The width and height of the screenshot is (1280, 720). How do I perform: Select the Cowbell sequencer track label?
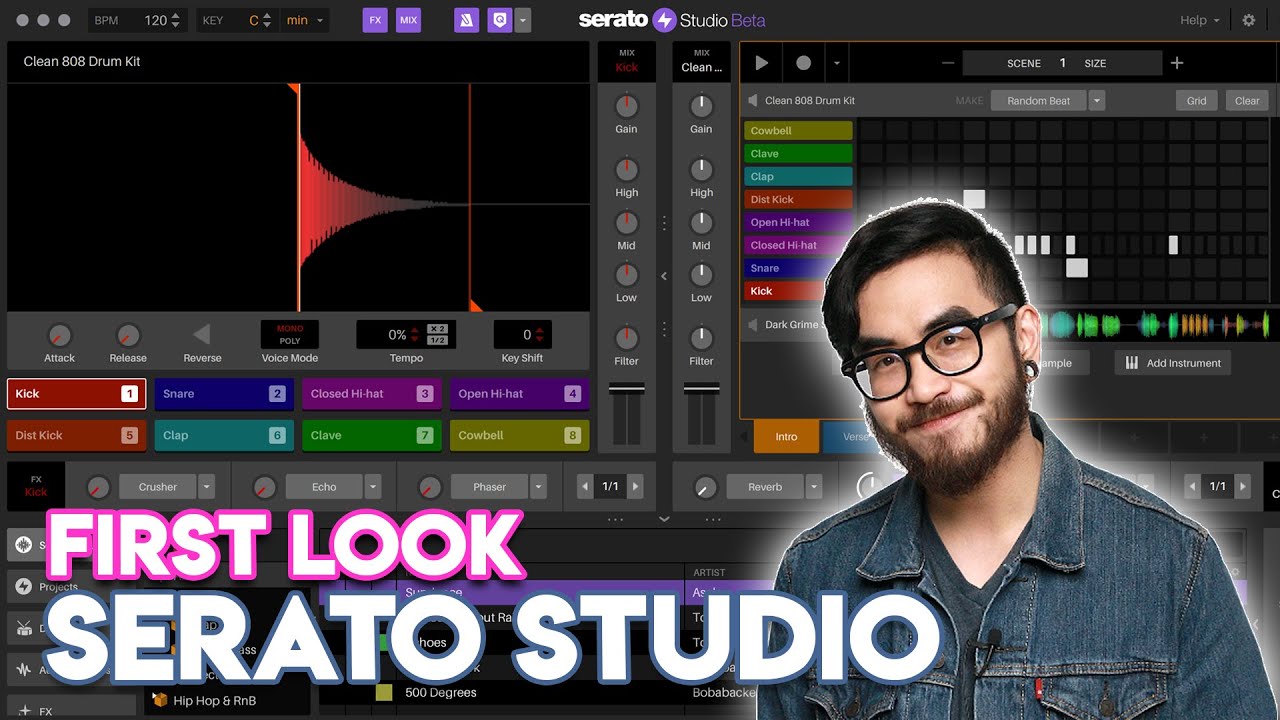[x=798, y=130]
